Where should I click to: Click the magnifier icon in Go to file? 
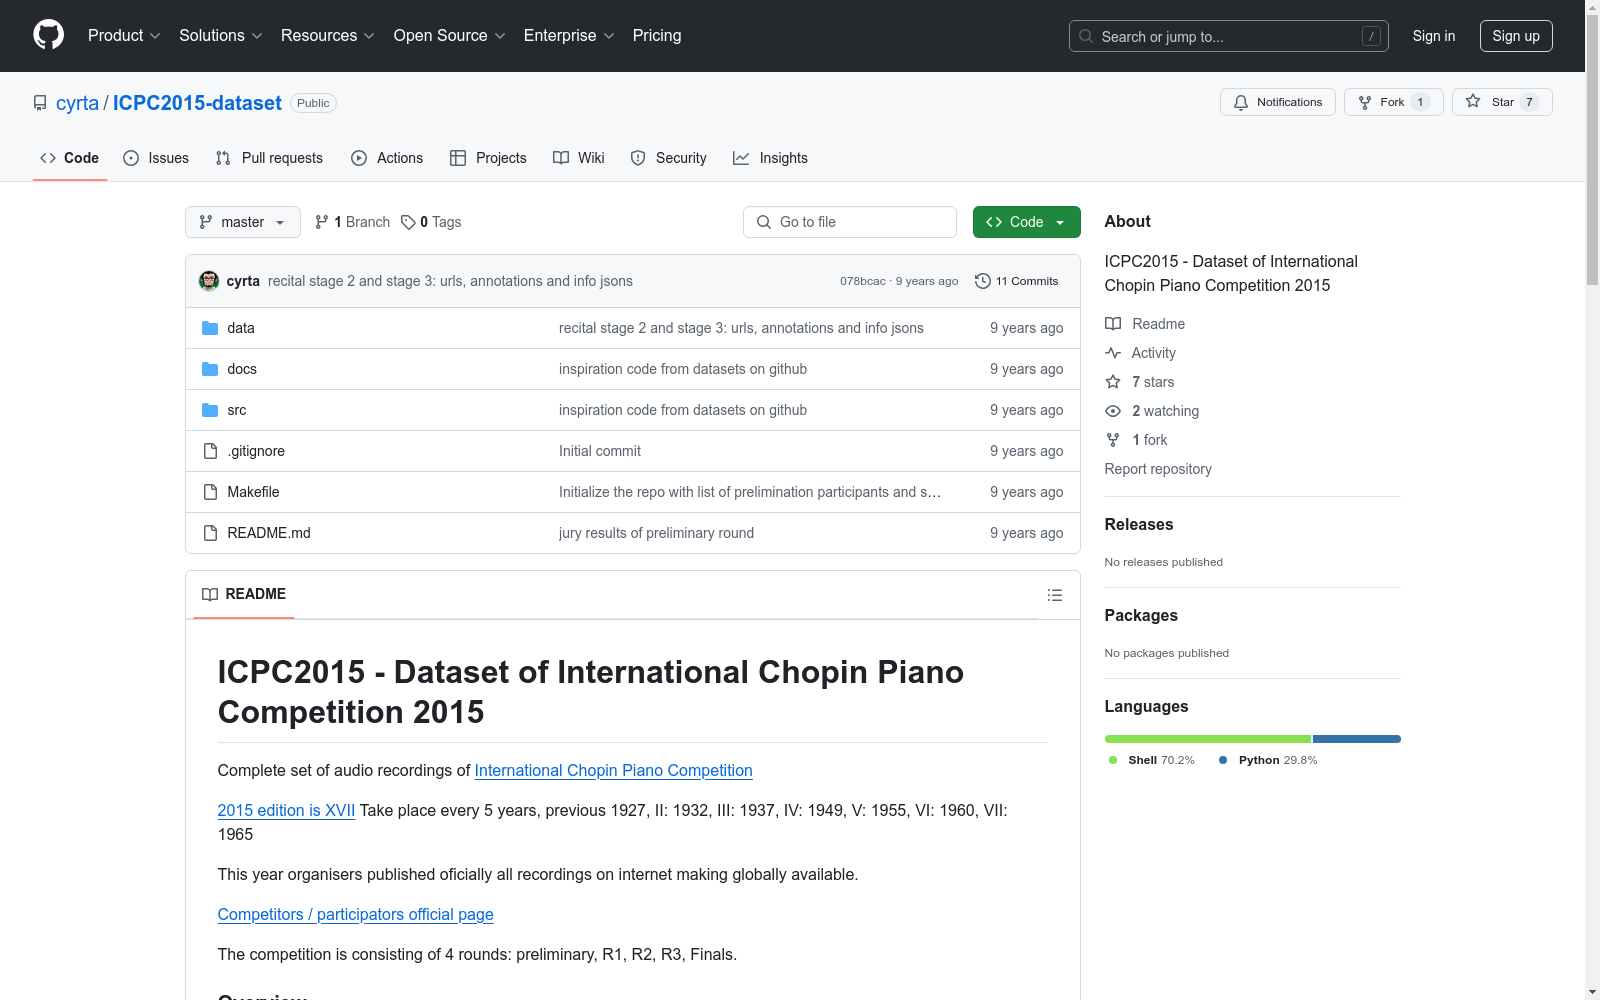click(x=764, y=222)
